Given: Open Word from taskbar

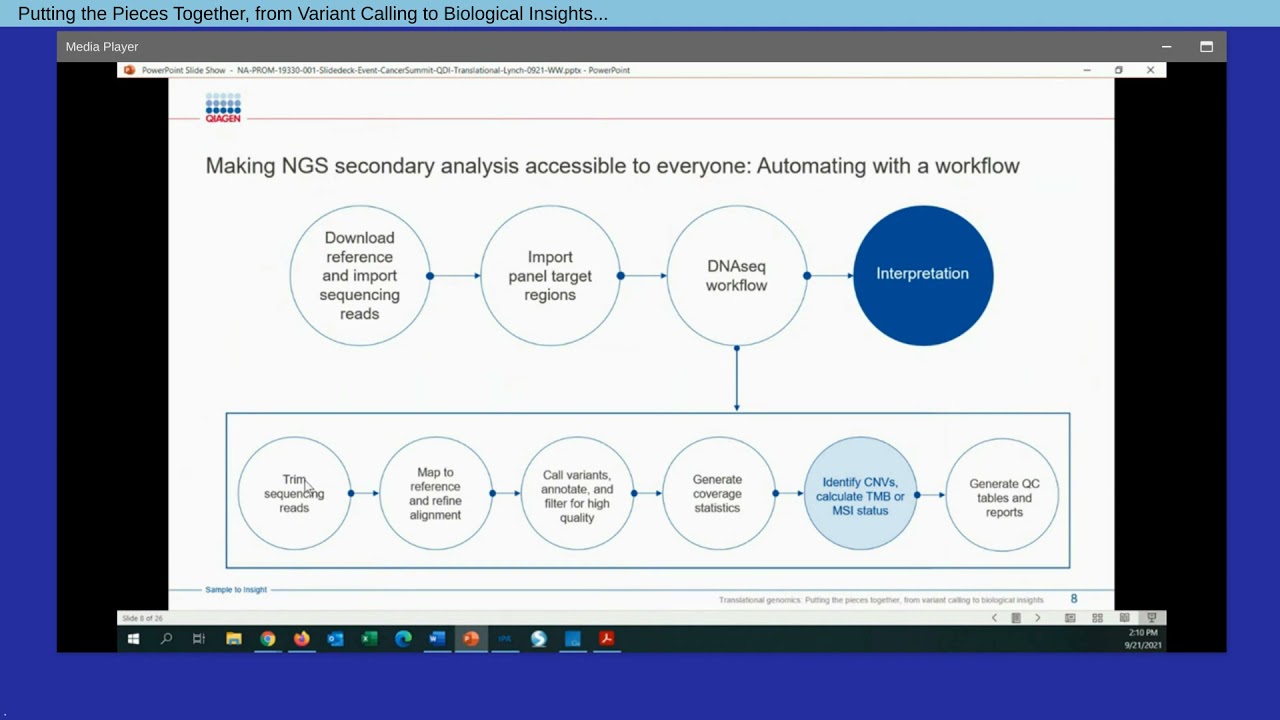Looking at the screenshot, I should coord(437,639).
